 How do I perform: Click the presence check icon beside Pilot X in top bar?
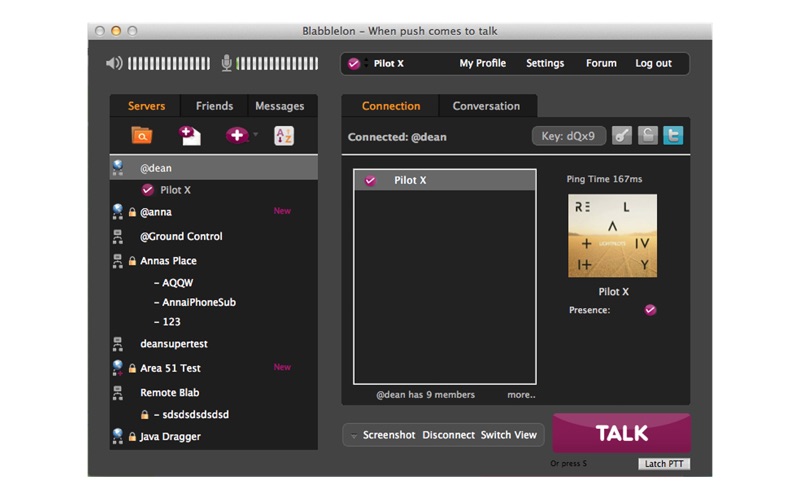click(354, 63)
